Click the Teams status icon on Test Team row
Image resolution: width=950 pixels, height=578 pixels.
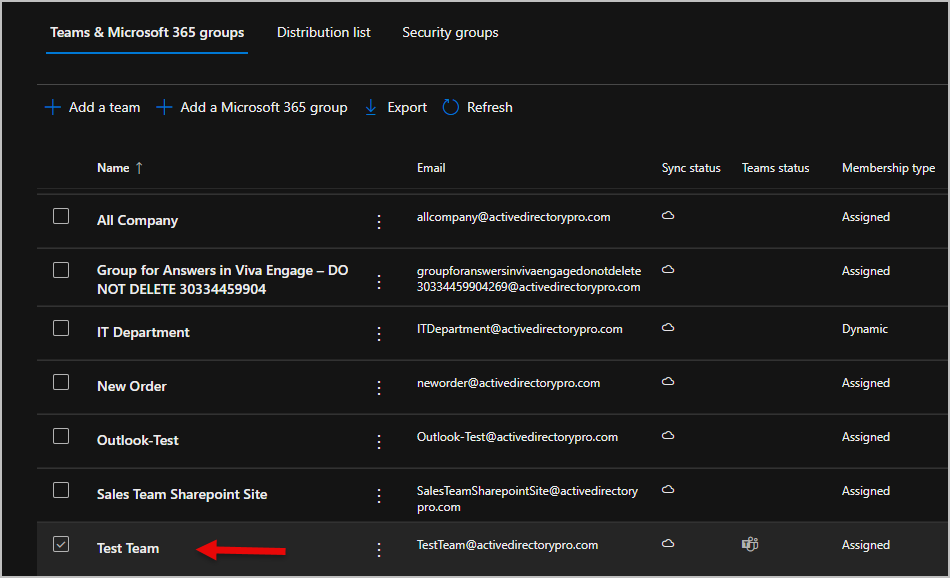[750, 544]
